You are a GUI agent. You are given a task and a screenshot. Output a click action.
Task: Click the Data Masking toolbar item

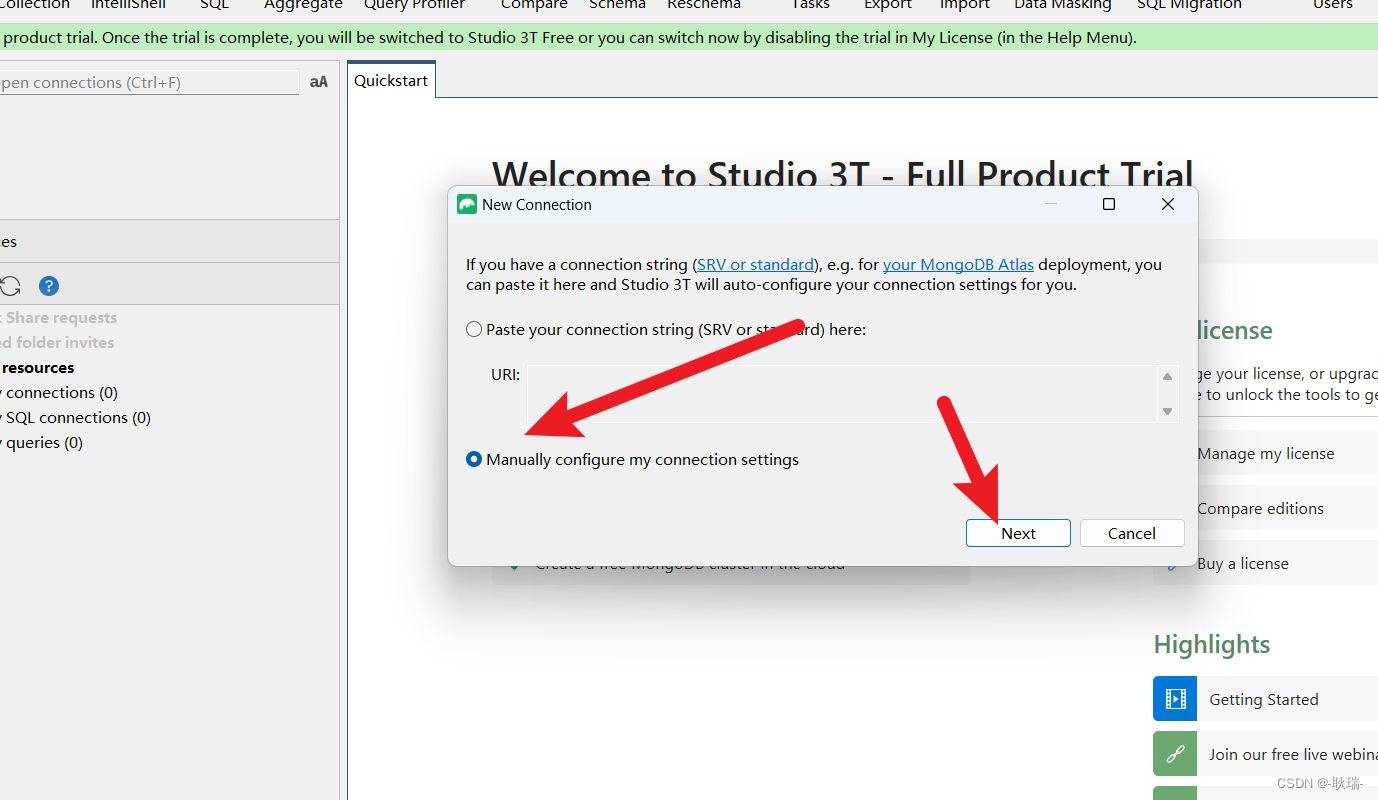click(1062, 5)
